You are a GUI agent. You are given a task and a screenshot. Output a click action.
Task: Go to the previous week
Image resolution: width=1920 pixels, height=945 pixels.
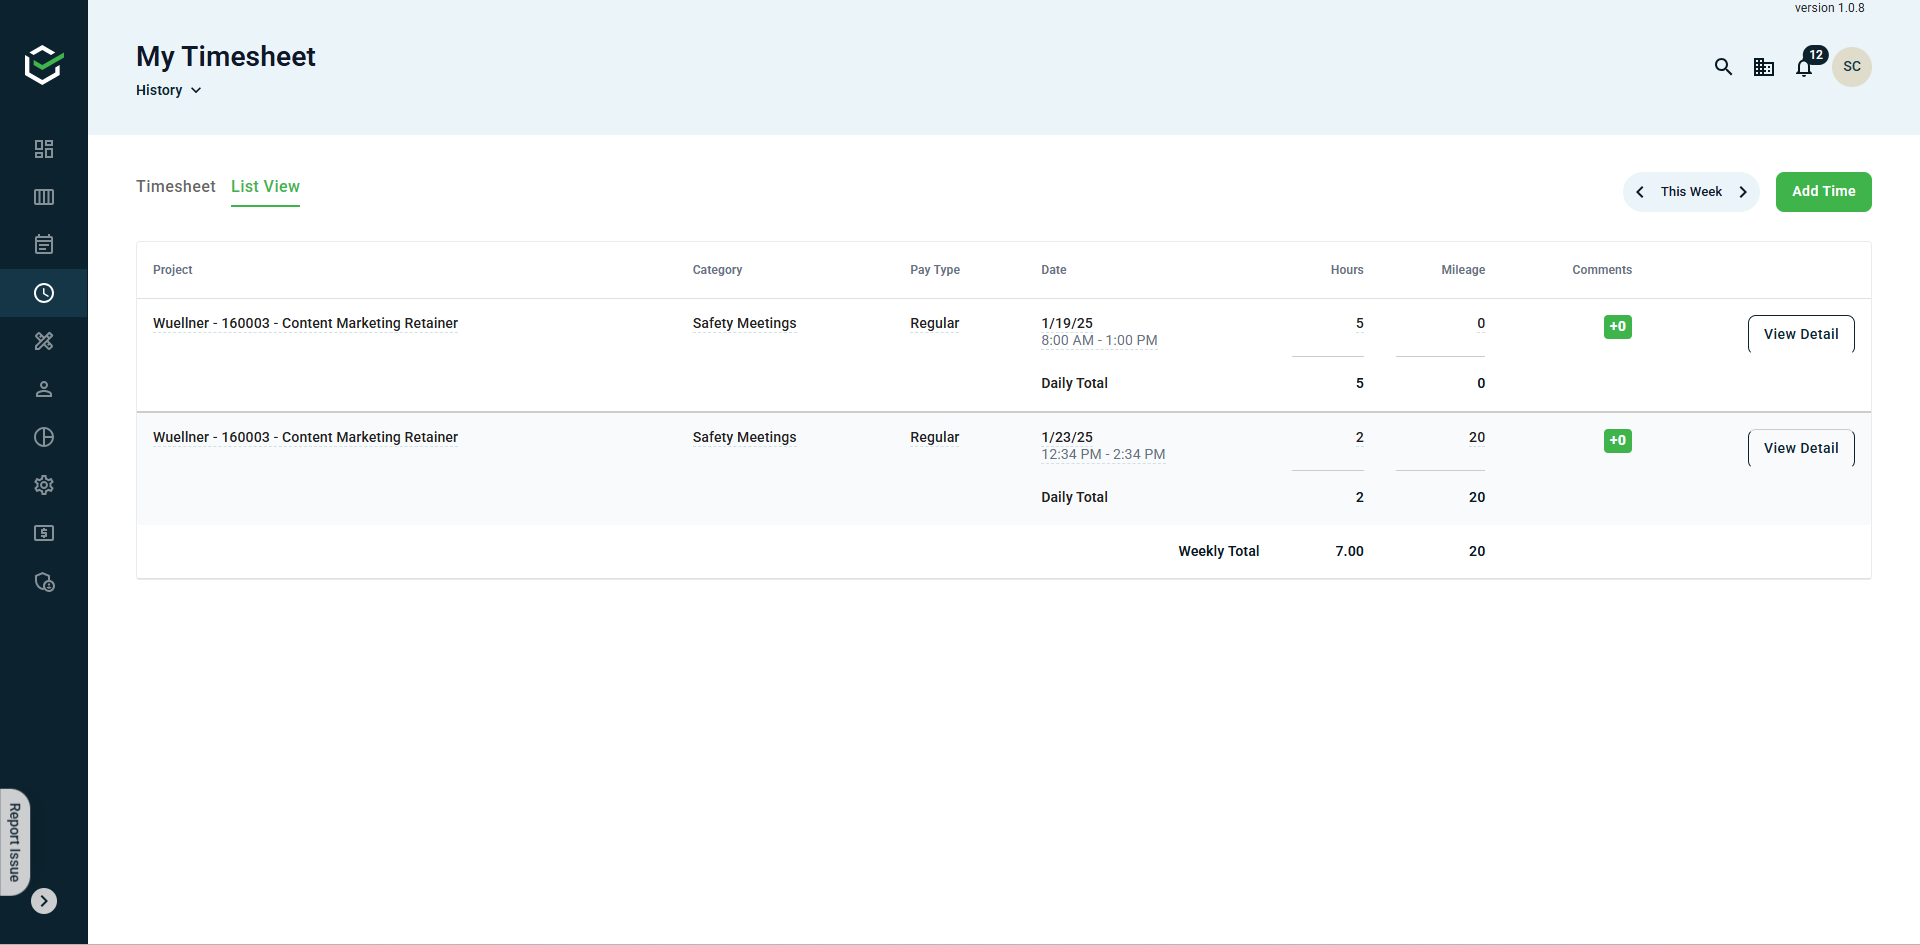pyautogui.click(x=1640, y=192)
